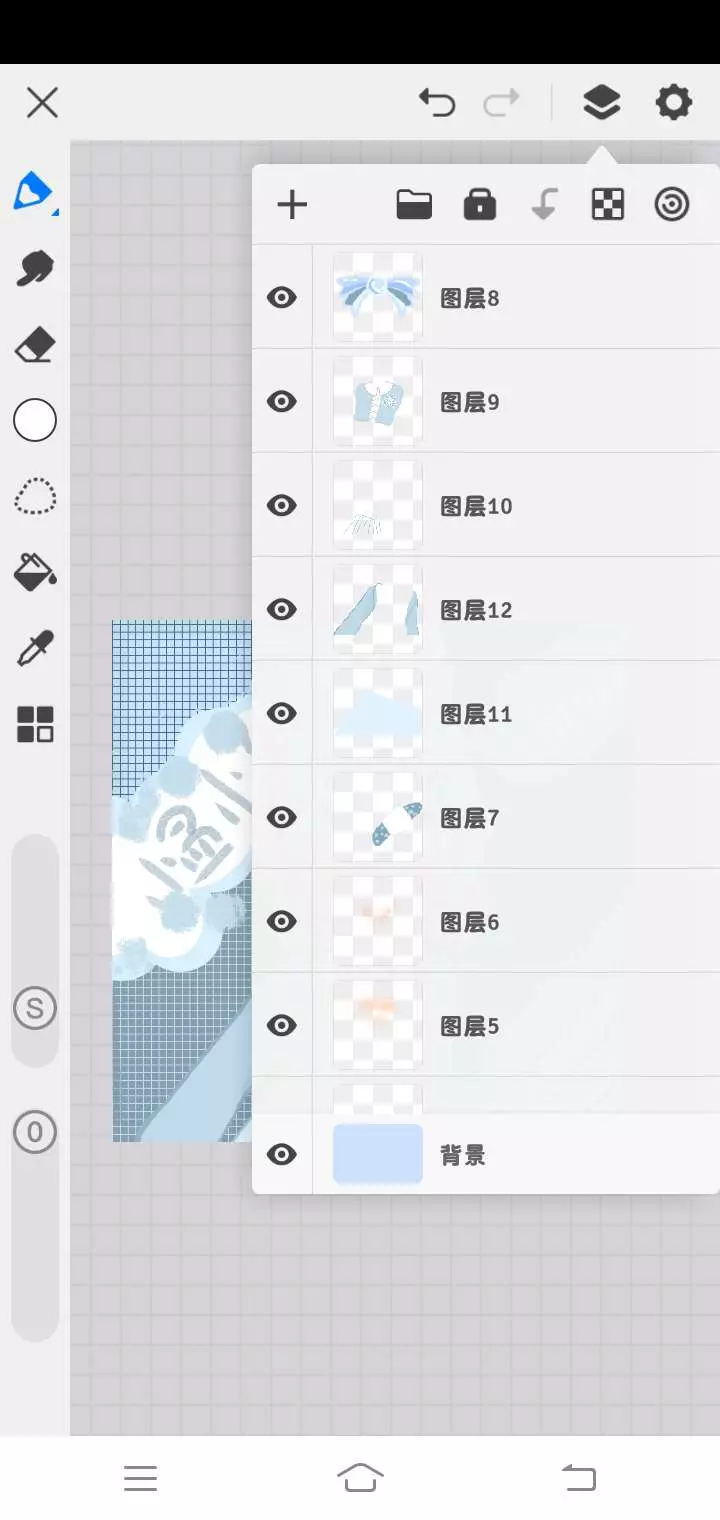Screen dimensions: 720x1520
Task: Add a new layer with plus icon
Action: point(292,205)
